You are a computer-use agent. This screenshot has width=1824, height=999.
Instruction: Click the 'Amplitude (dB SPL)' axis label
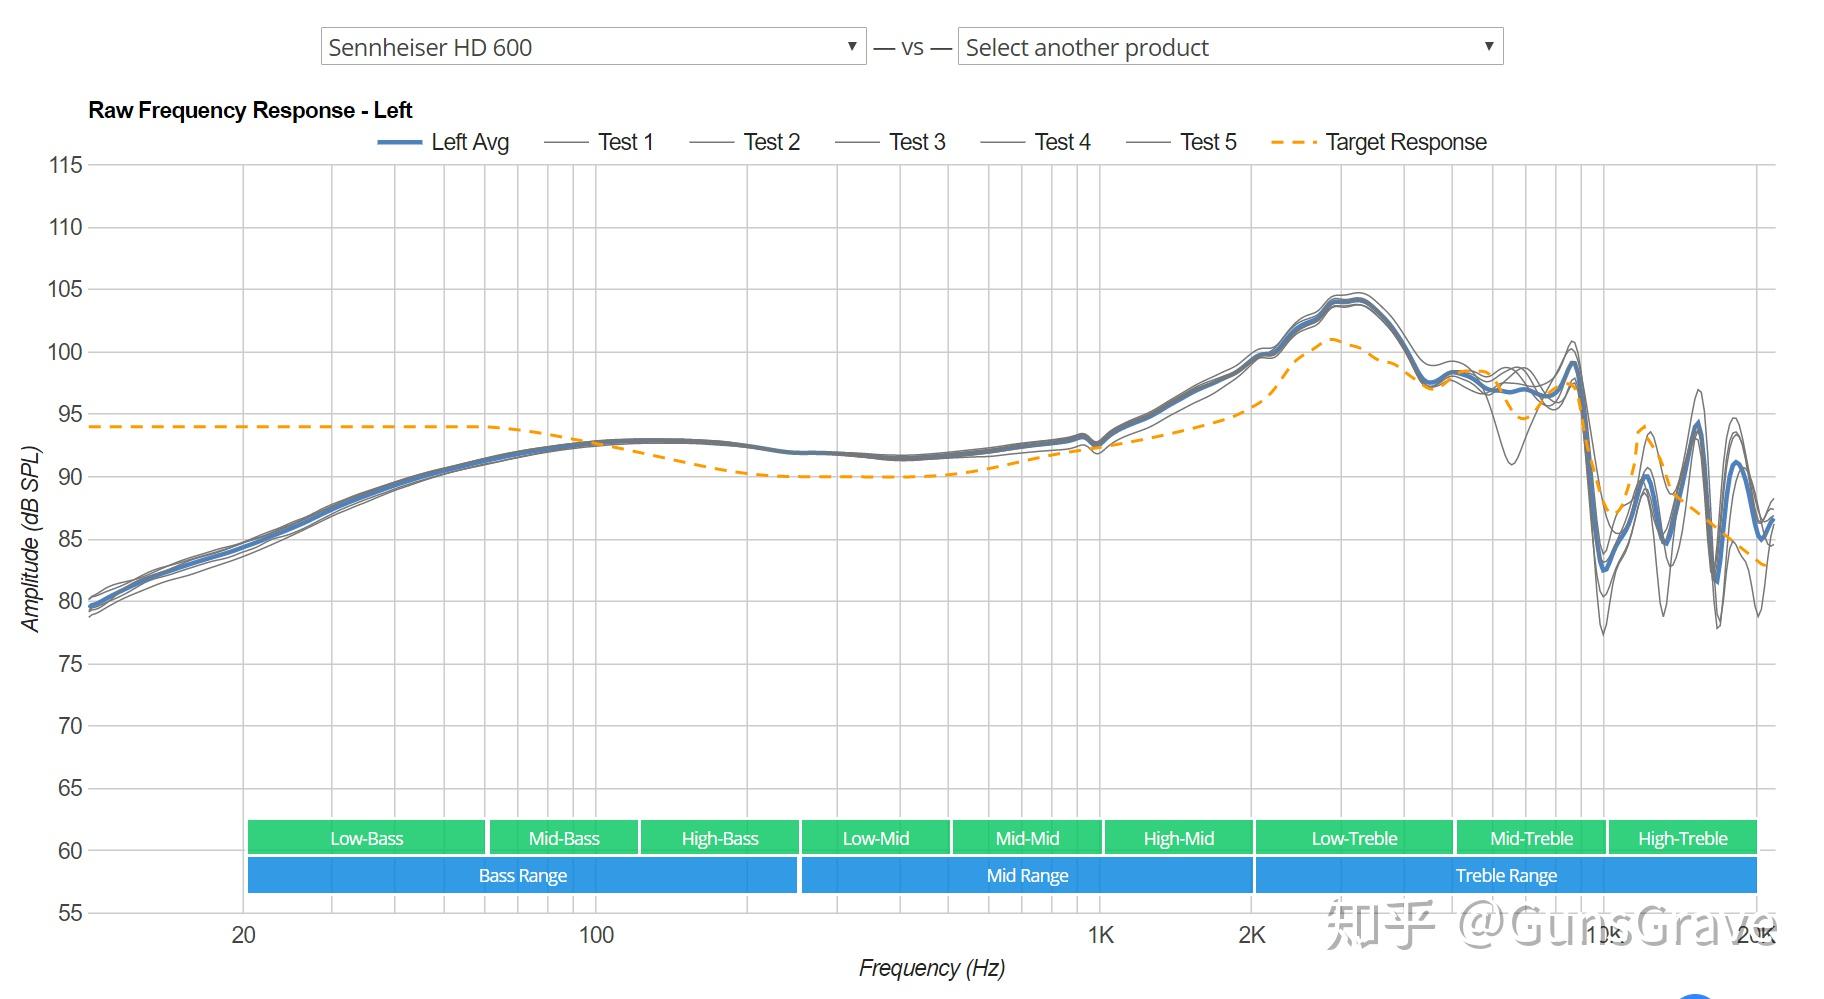tap(31, 539)
